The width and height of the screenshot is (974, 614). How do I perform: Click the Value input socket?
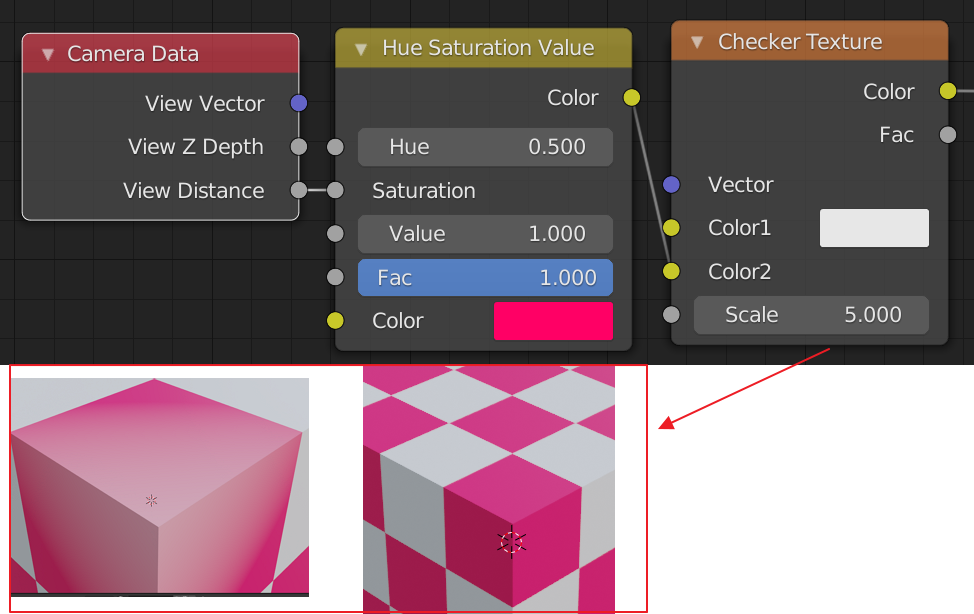(335, 234)
